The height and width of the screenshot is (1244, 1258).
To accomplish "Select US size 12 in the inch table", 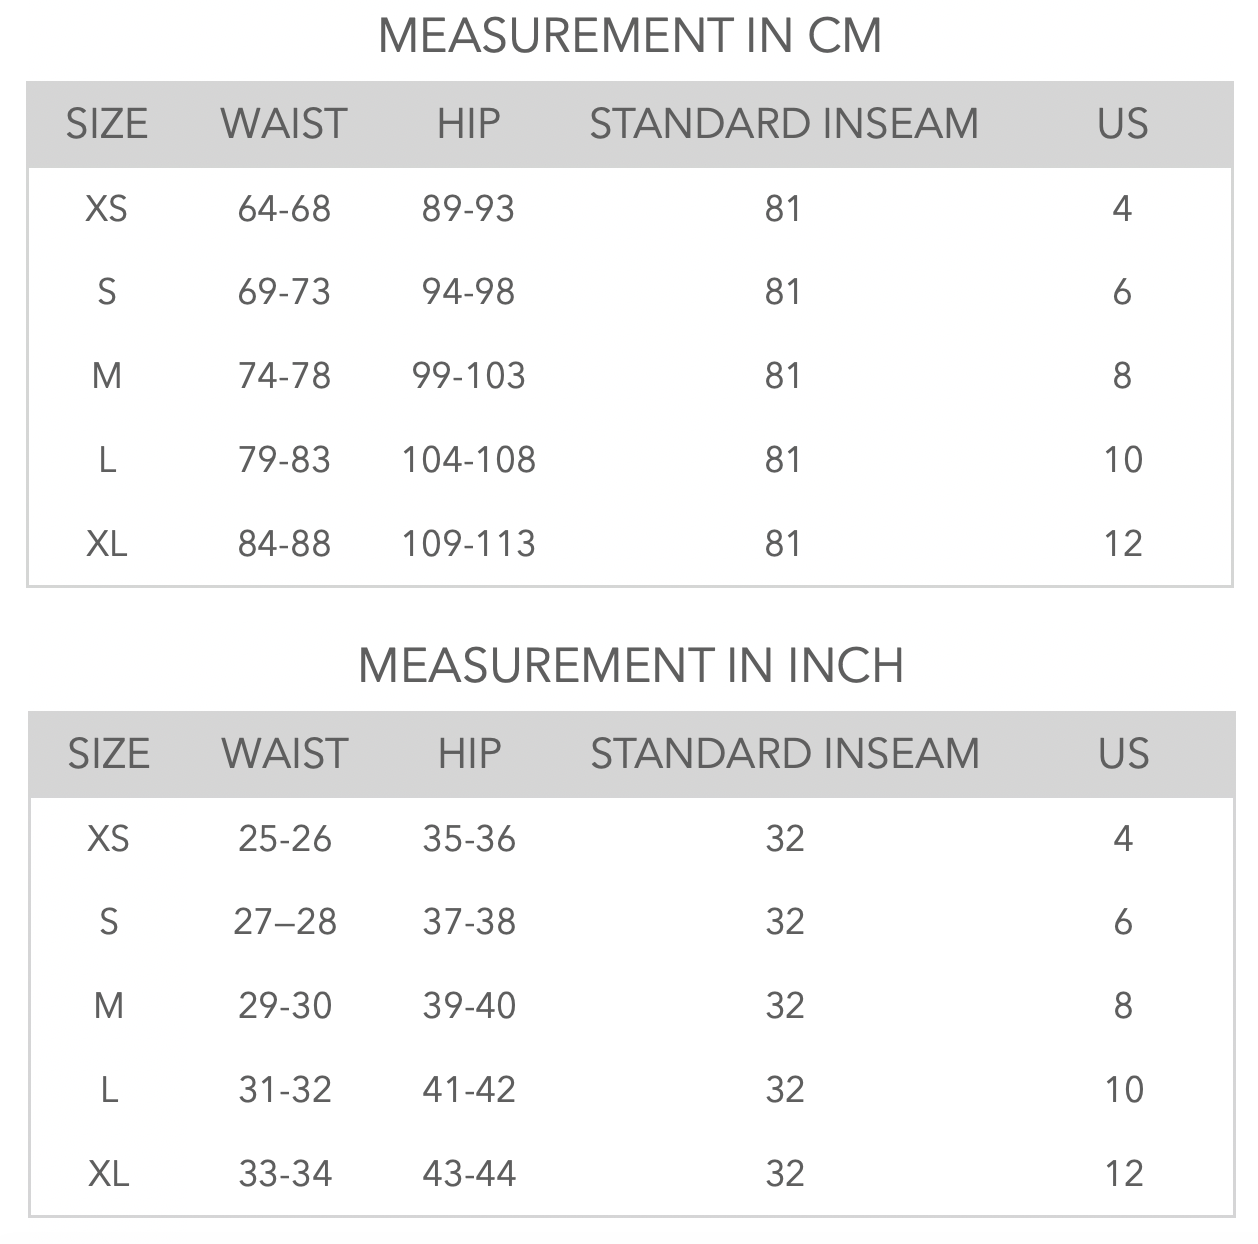I will 1124,1174.
